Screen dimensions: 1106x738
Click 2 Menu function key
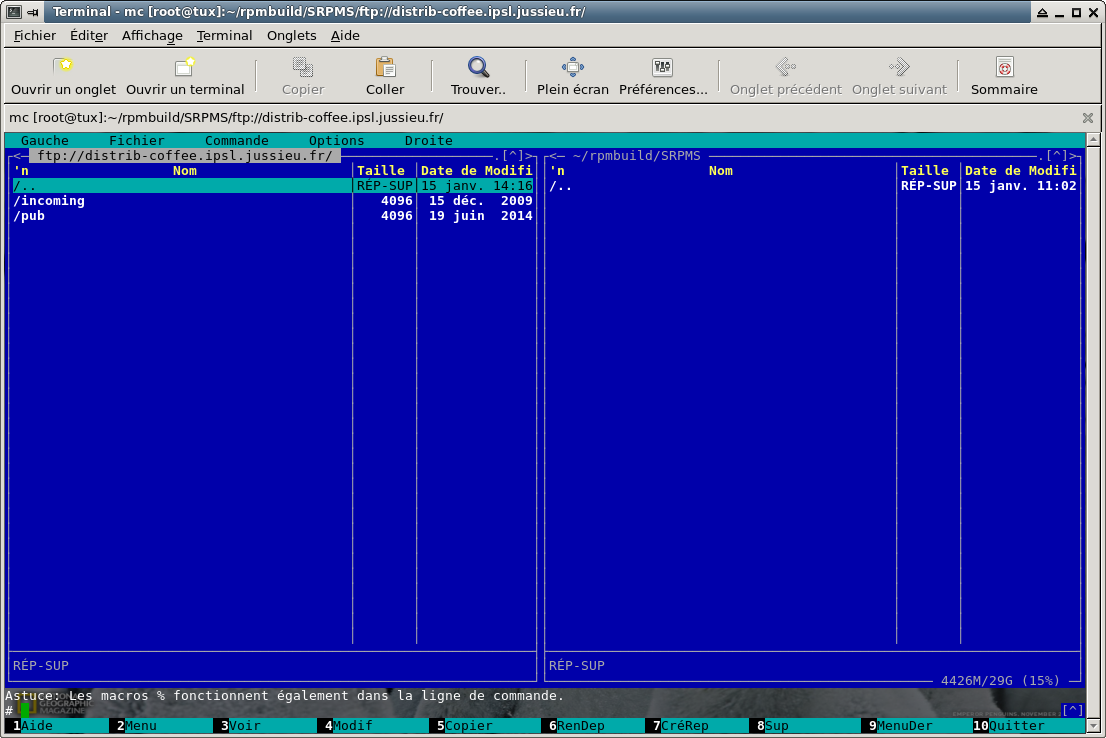(x=141, y=725)
